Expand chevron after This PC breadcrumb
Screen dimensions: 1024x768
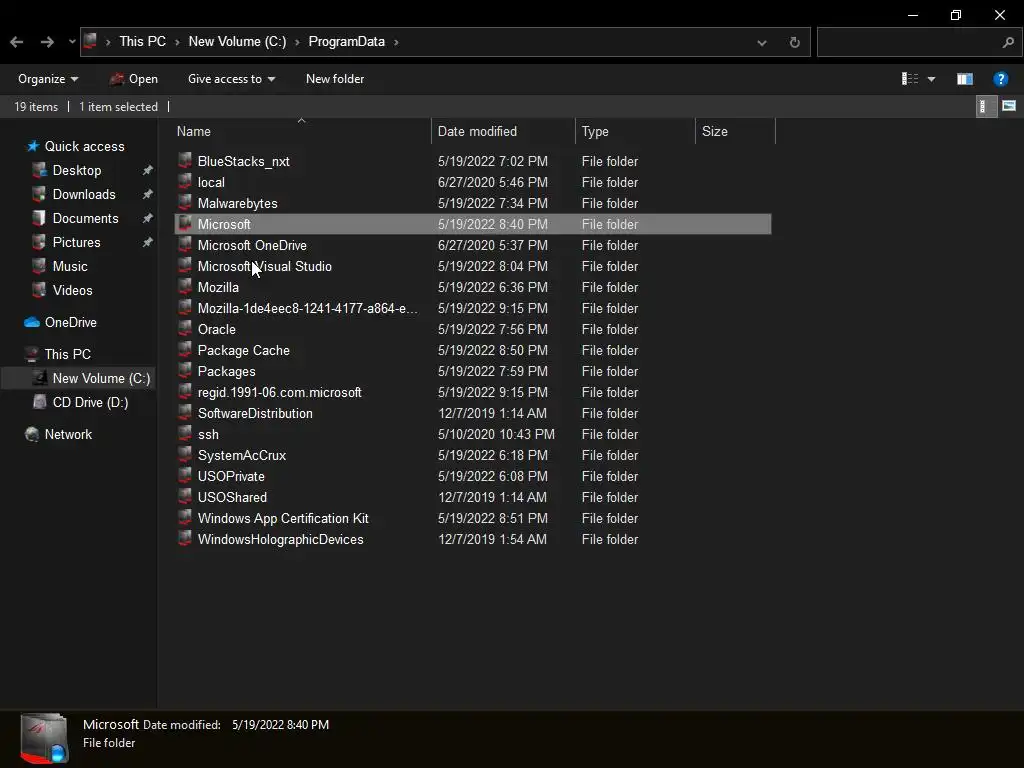(177, 42)
